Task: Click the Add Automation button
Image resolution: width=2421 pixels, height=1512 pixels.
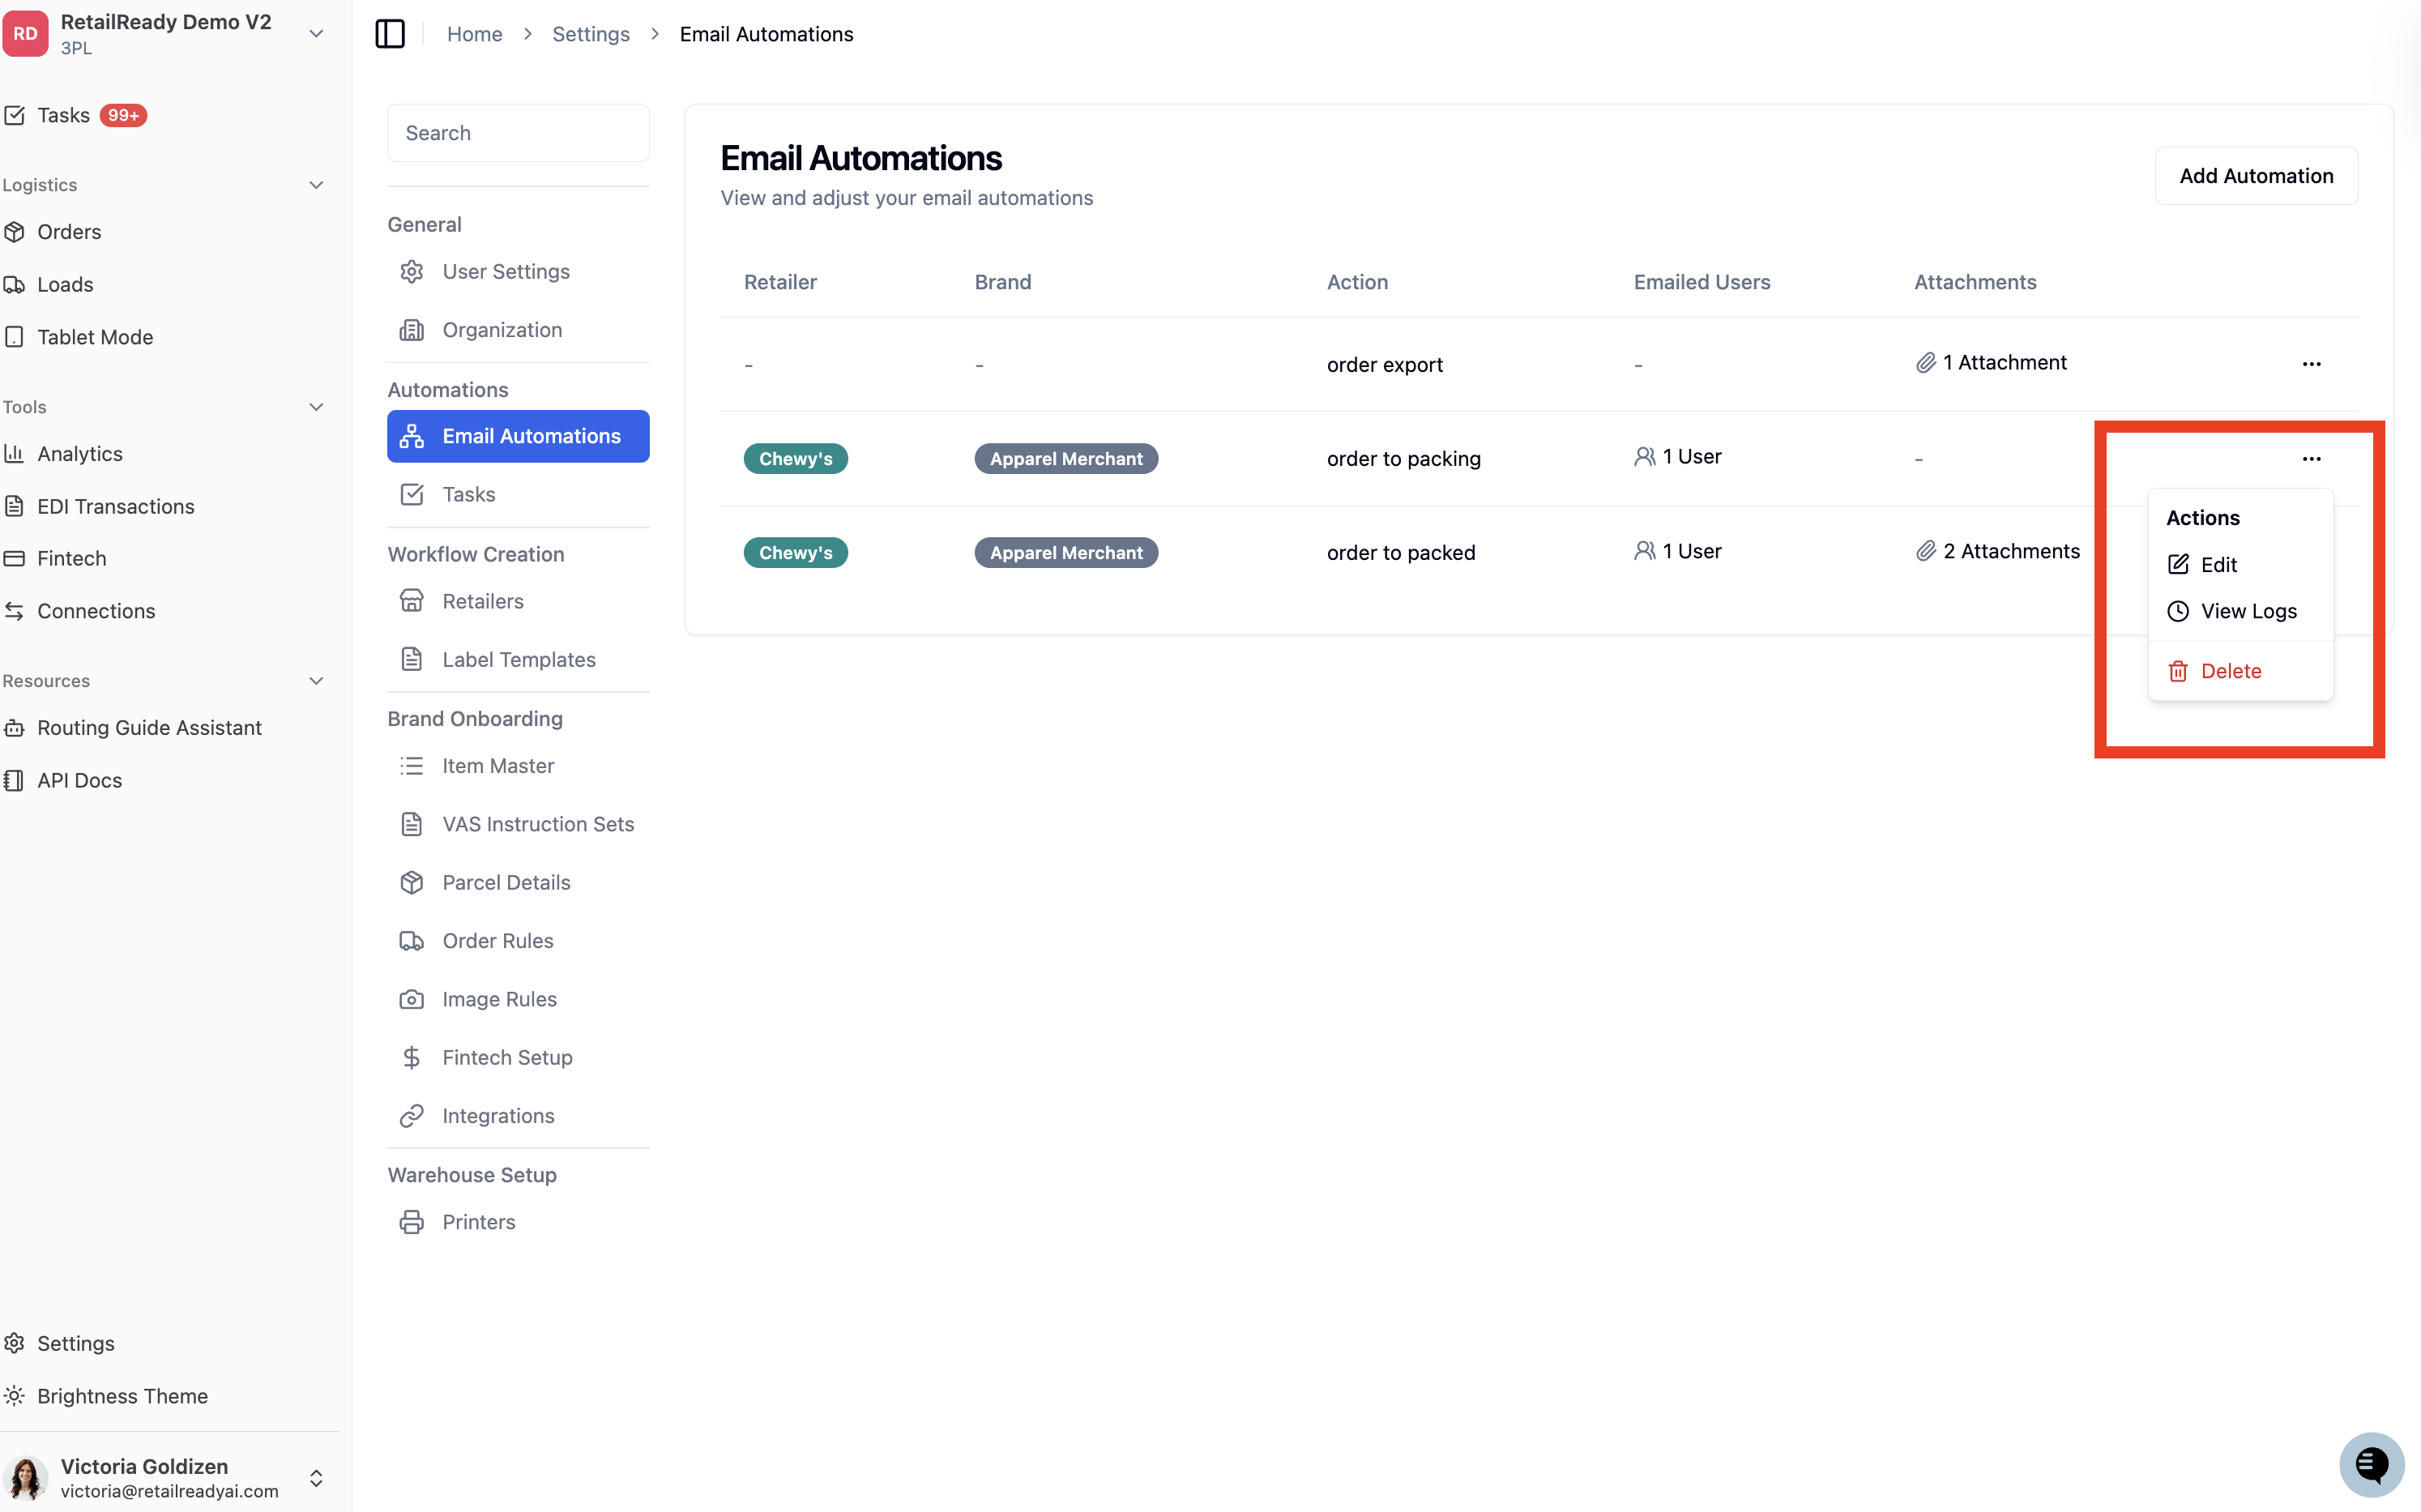Action: point(2256,176)
